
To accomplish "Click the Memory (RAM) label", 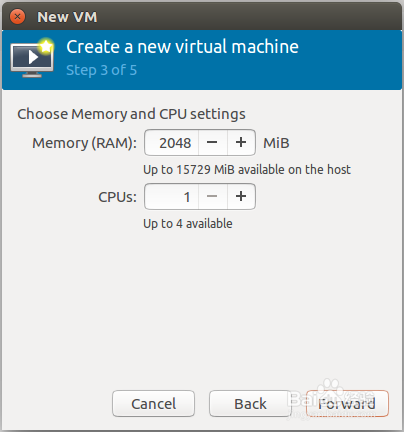I will click(x=84, y=143).
